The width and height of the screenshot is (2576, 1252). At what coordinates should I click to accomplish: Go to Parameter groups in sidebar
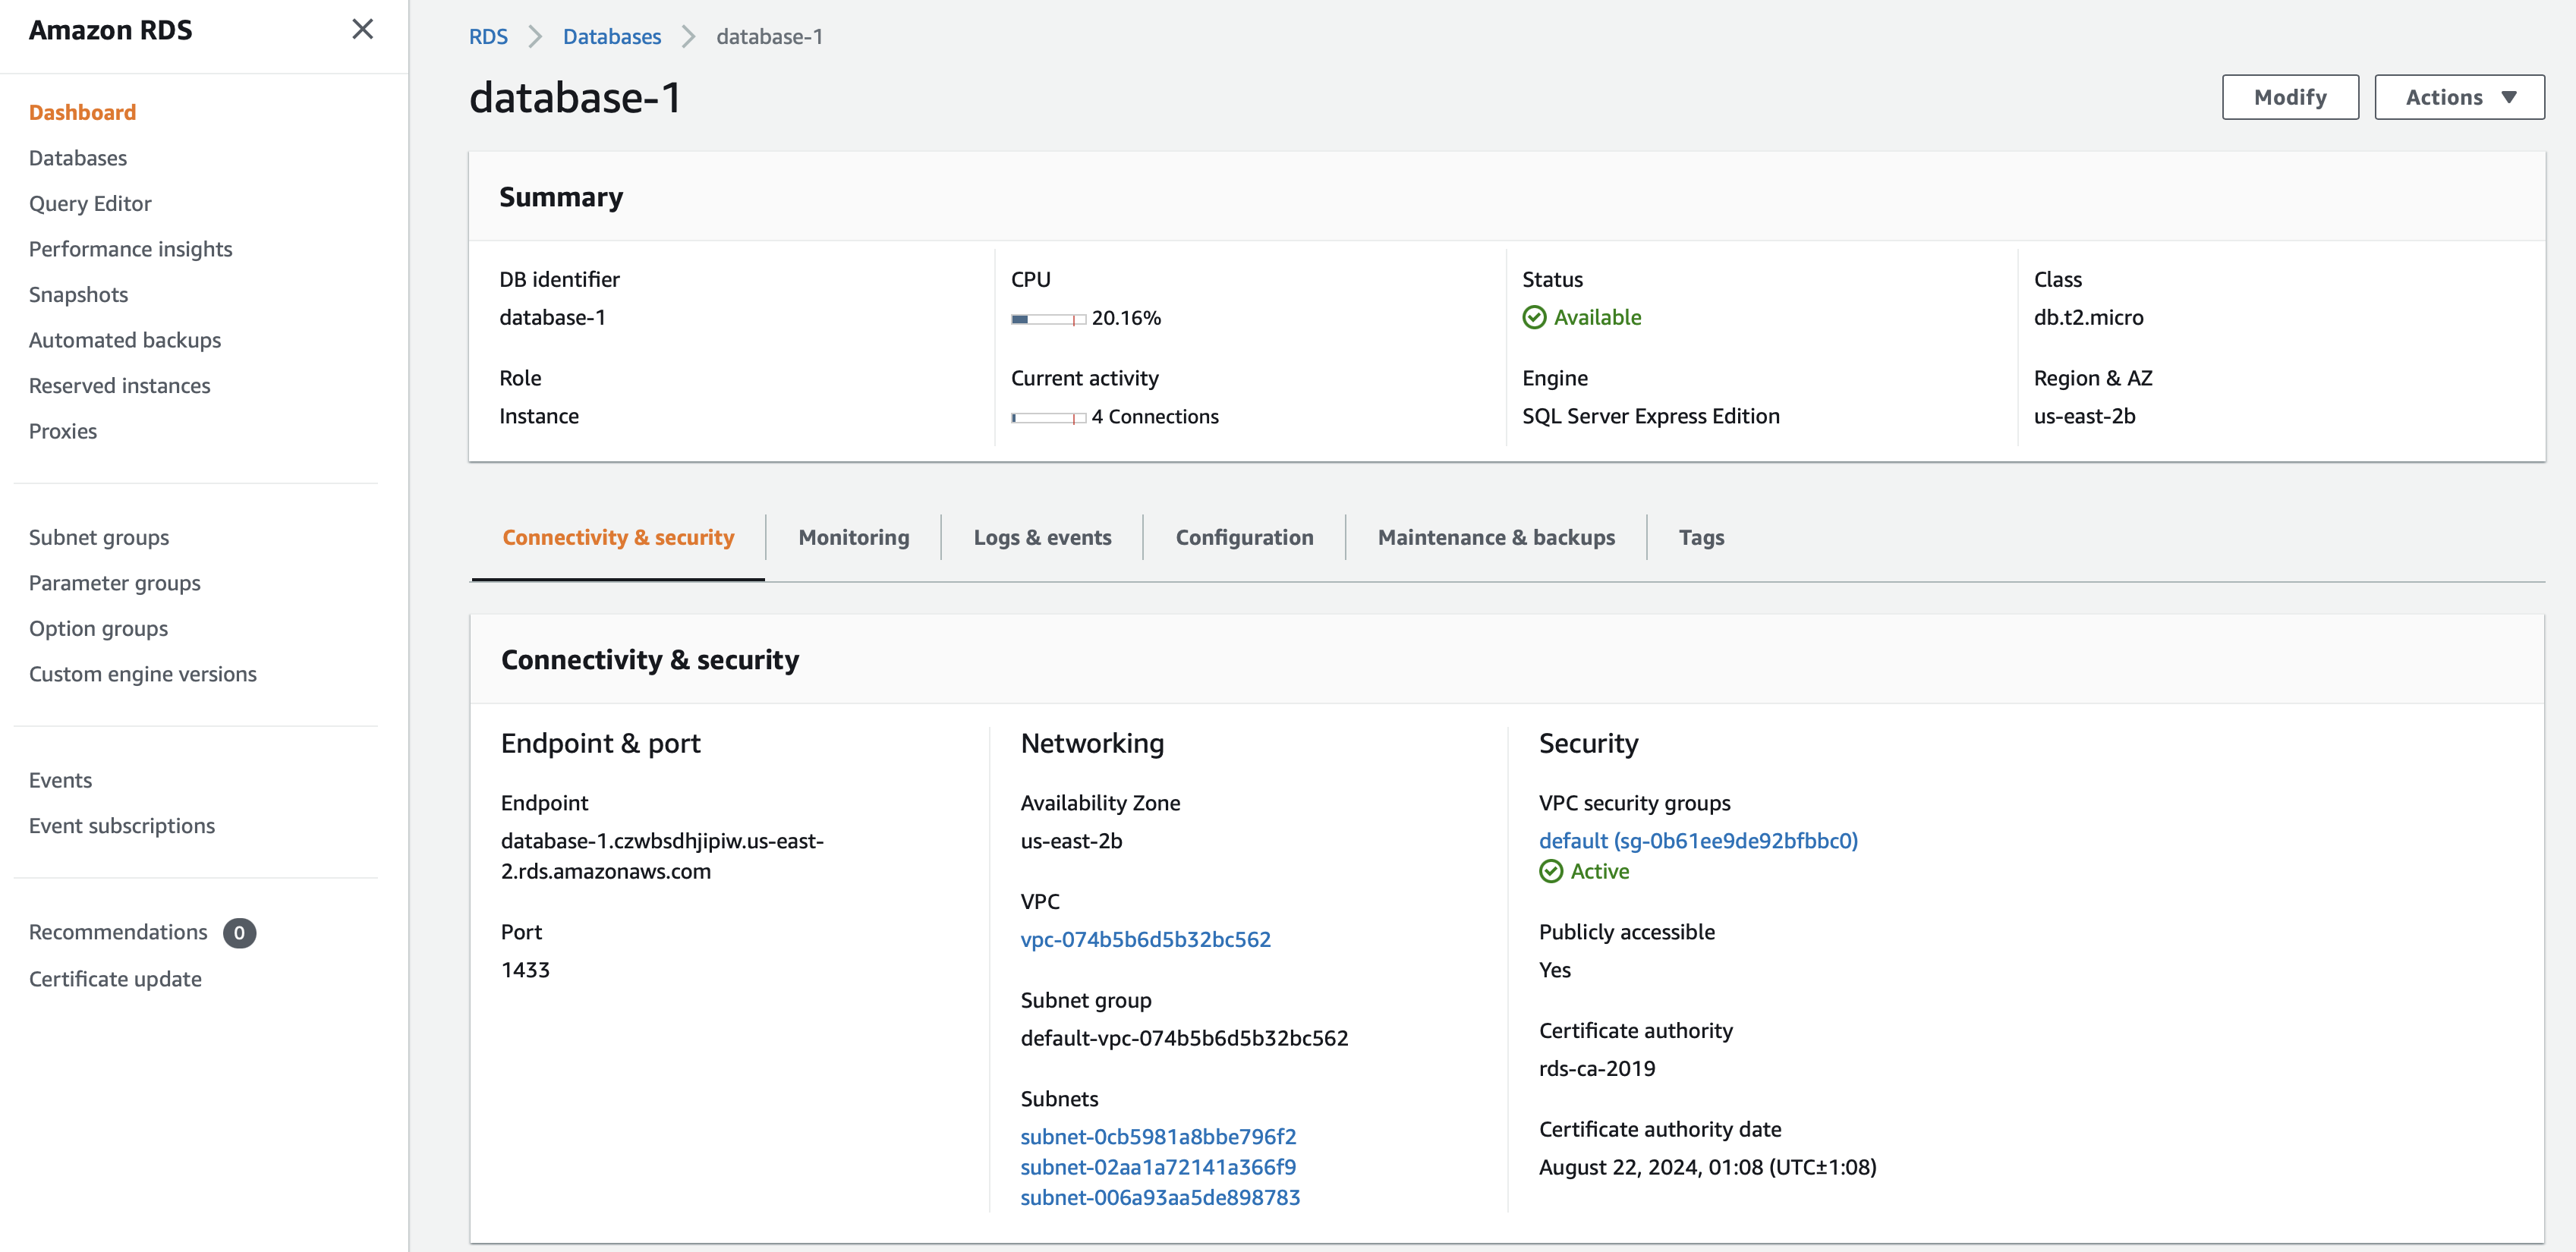coord(114,583)
